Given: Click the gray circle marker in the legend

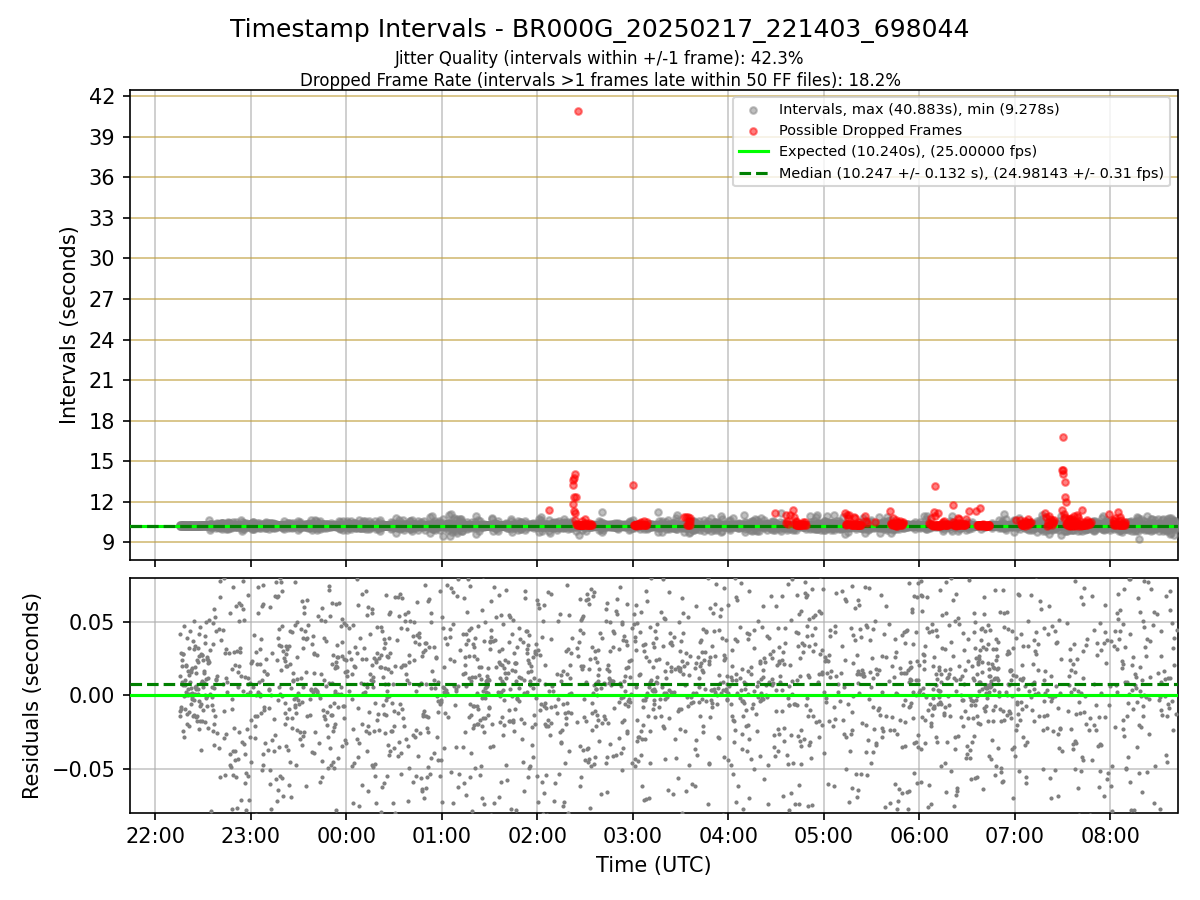Looking at the screenshot, I should (754, 110).
